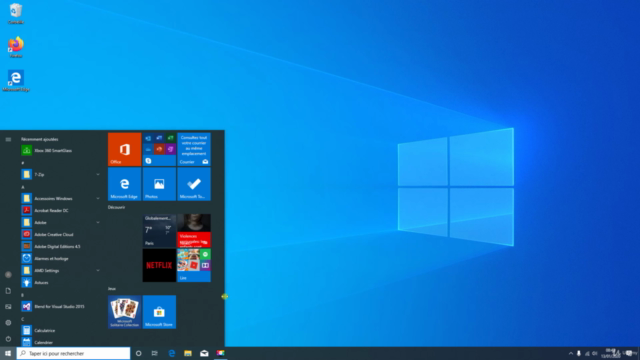Open Pictures from Start menu sidebar

click(x=8, y=307)
